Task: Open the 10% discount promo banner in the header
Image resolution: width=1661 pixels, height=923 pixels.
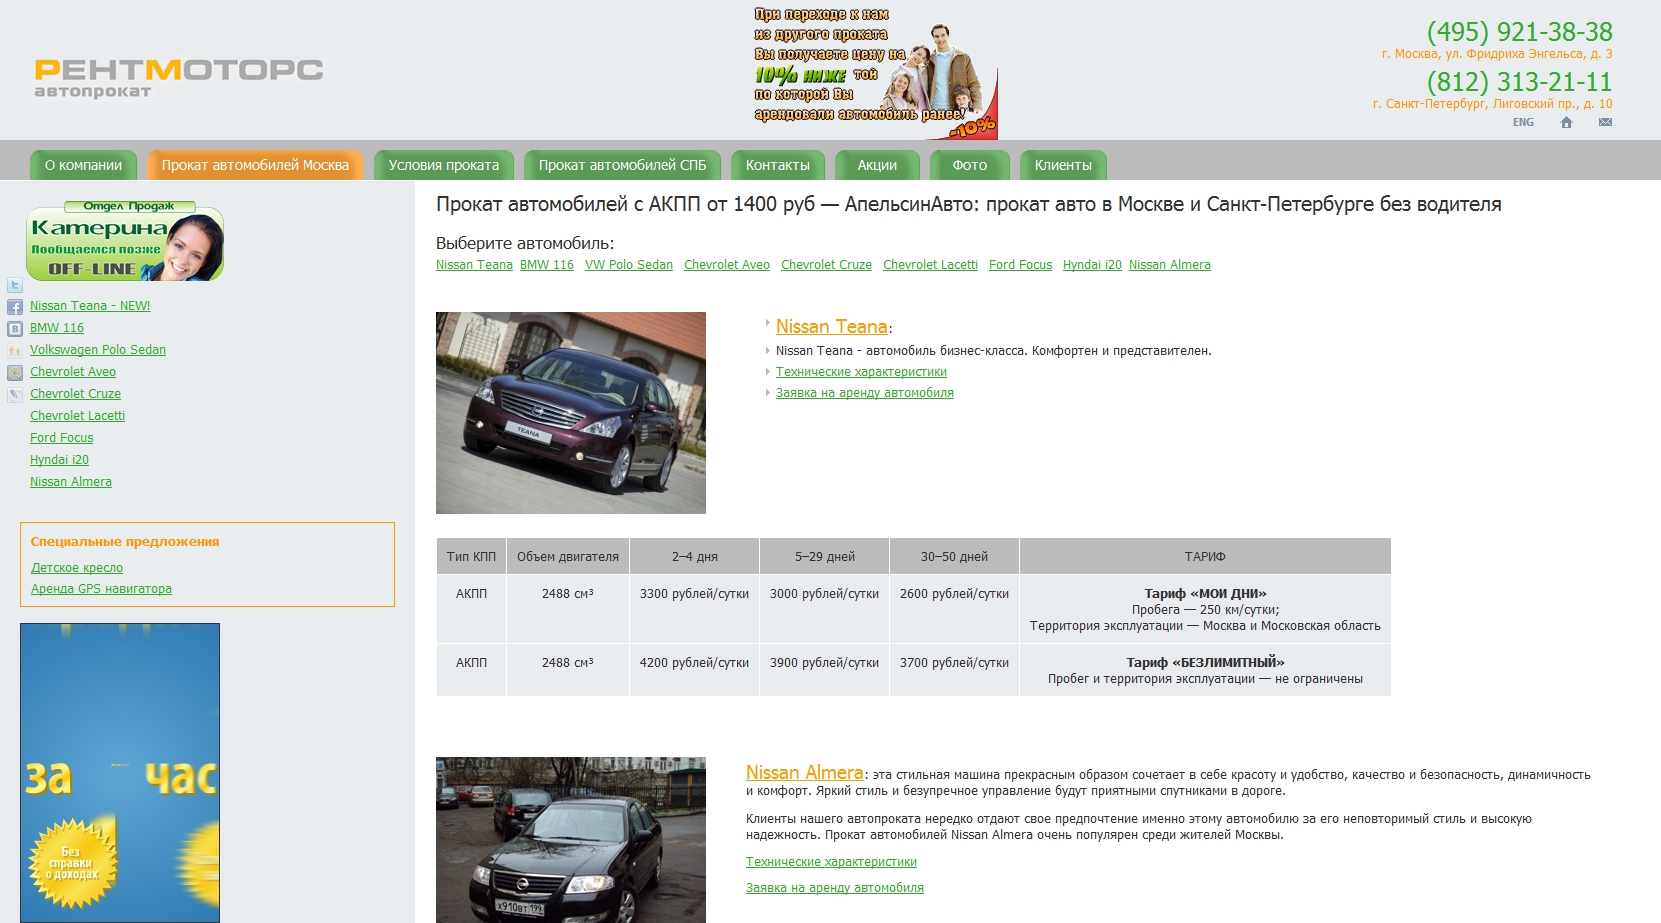Action: click(875, 72)
